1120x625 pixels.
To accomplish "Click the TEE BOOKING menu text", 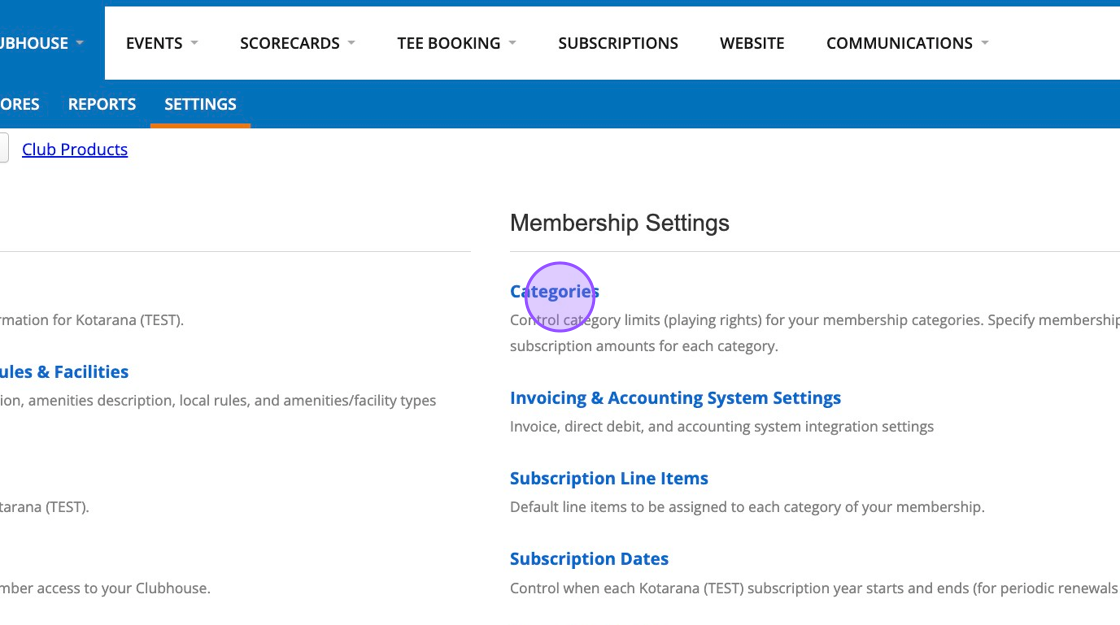I will (448, 43).
